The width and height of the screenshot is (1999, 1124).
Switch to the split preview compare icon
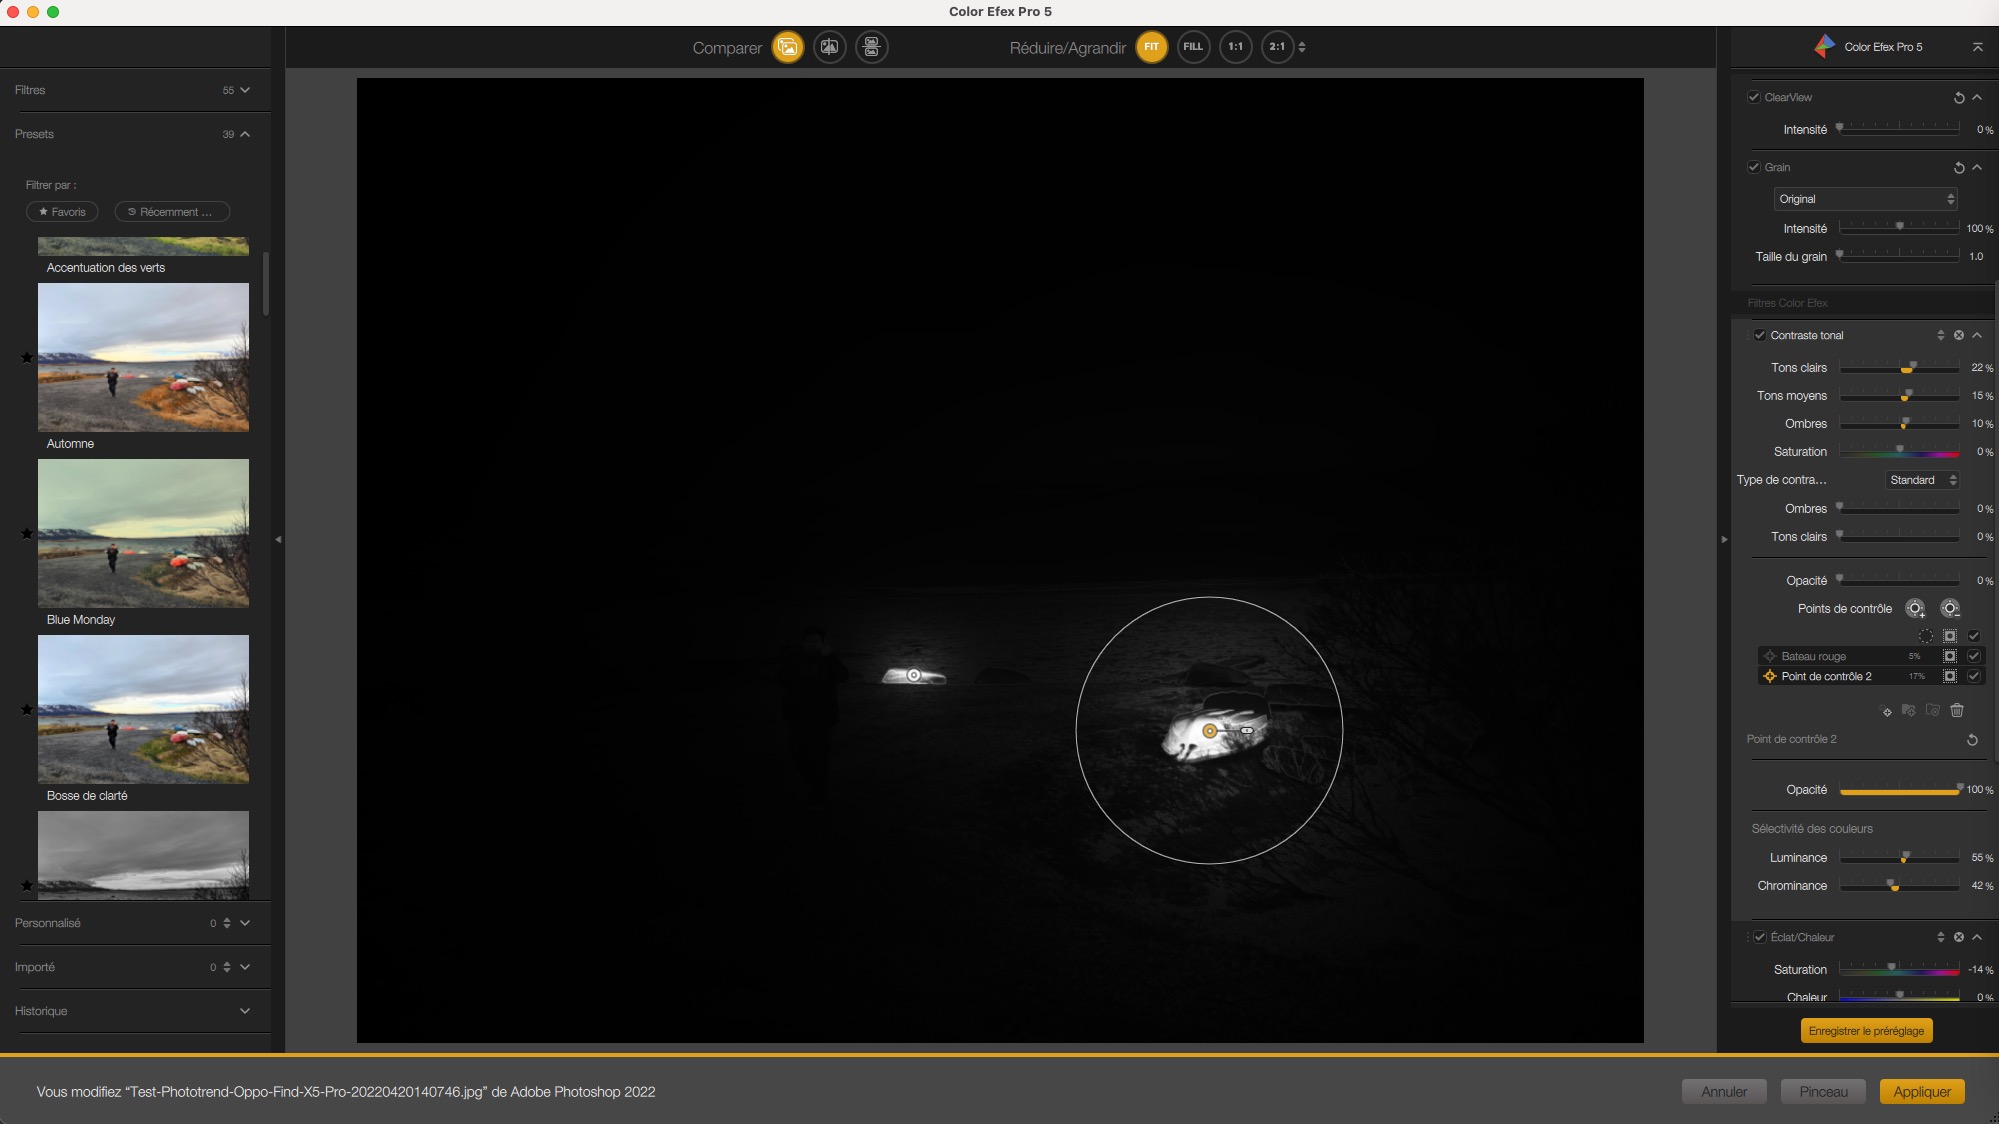[x=830, y=47]
